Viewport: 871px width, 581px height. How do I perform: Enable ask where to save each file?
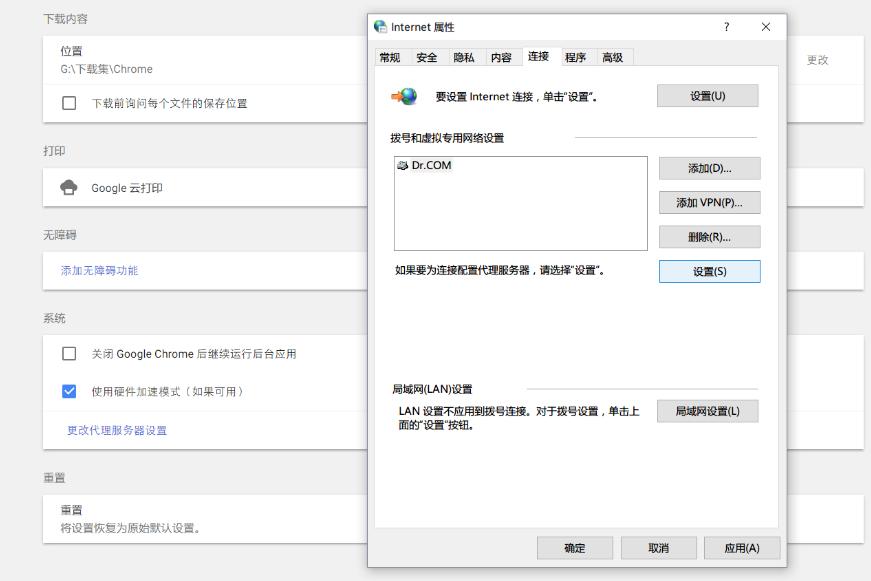point(69,103)
